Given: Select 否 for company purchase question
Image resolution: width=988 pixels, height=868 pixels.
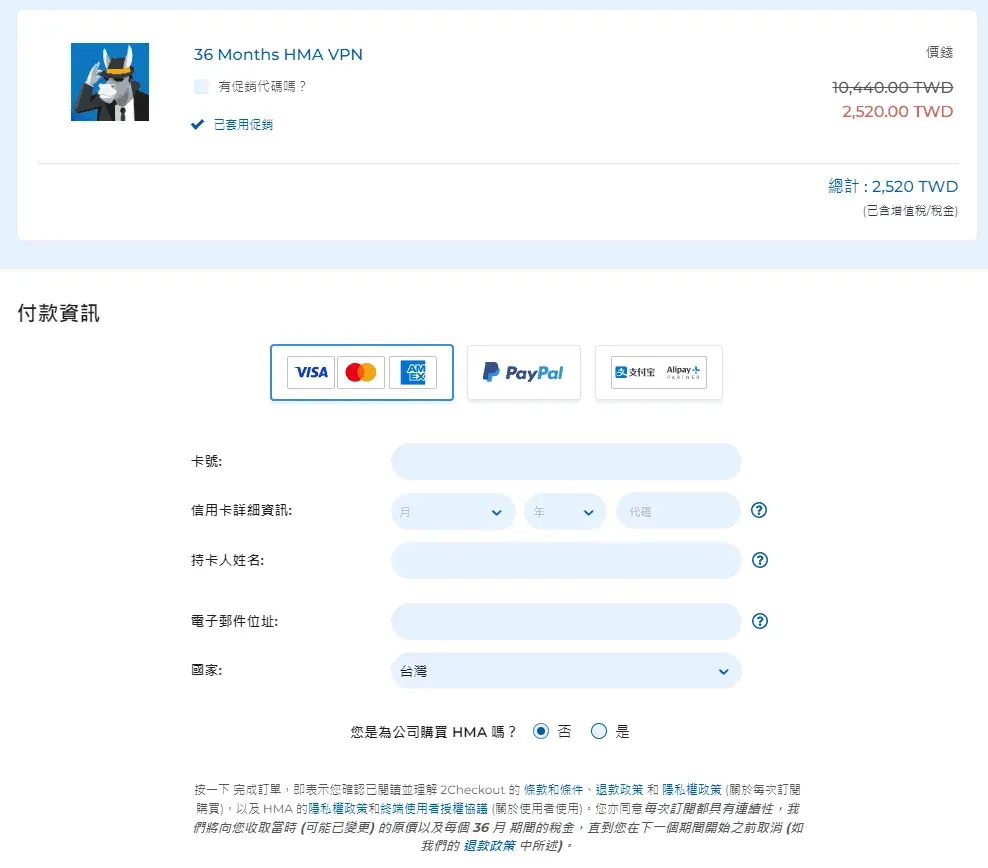Looking at the screenshot, I should (541, 731).
